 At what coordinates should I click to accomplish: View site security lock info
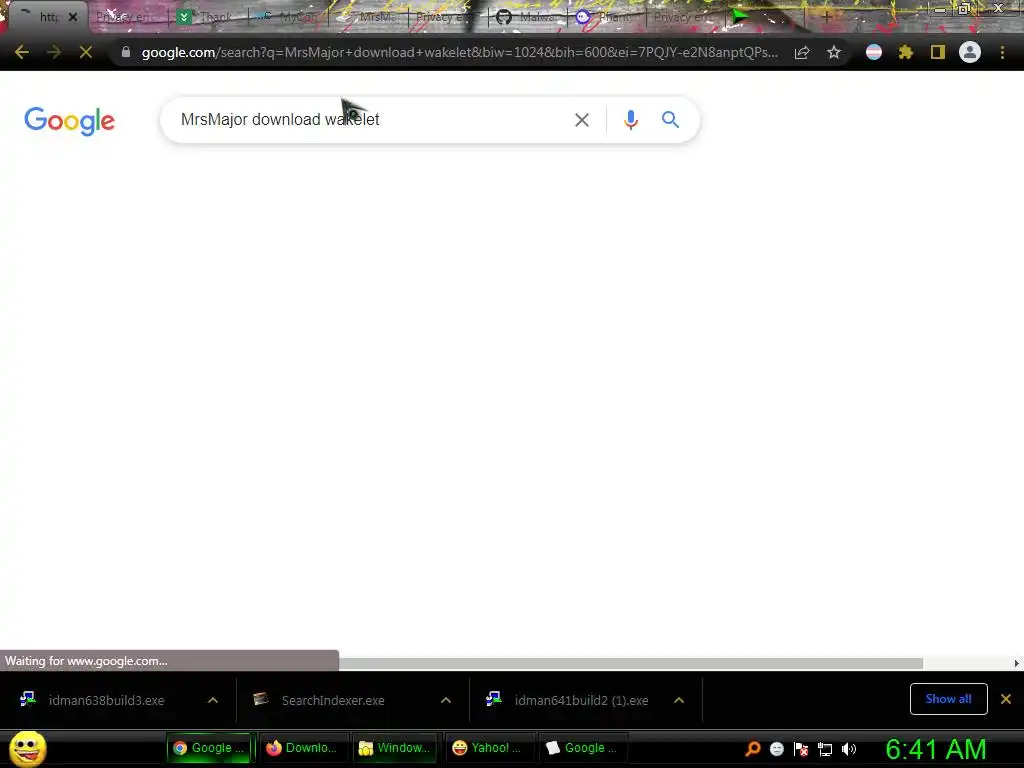[126, 52]
